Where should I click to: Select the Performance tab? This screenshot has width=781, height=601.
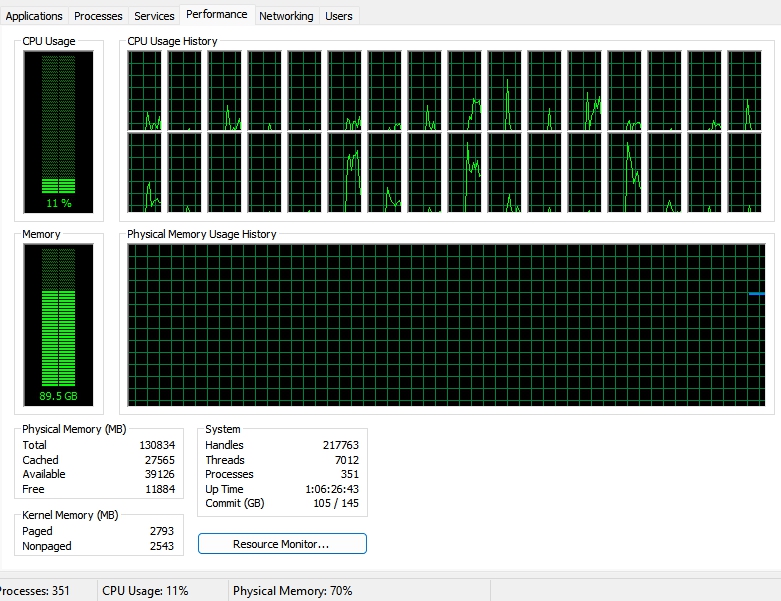(x=217, y=14)
